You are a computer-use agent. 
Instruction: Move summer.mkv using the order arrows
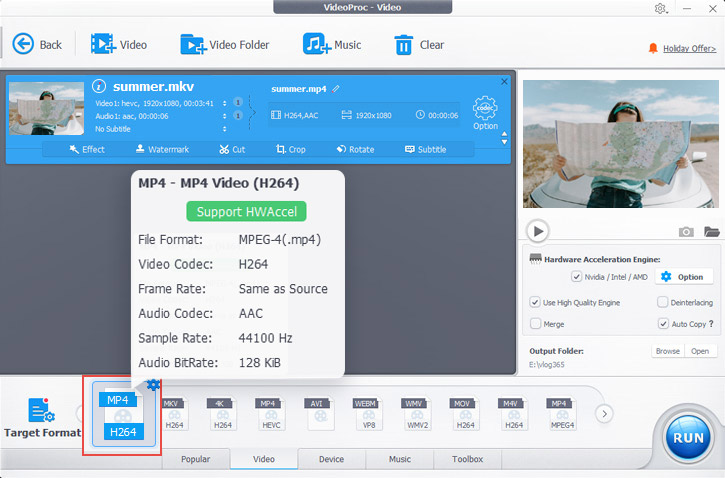[504, 138]
